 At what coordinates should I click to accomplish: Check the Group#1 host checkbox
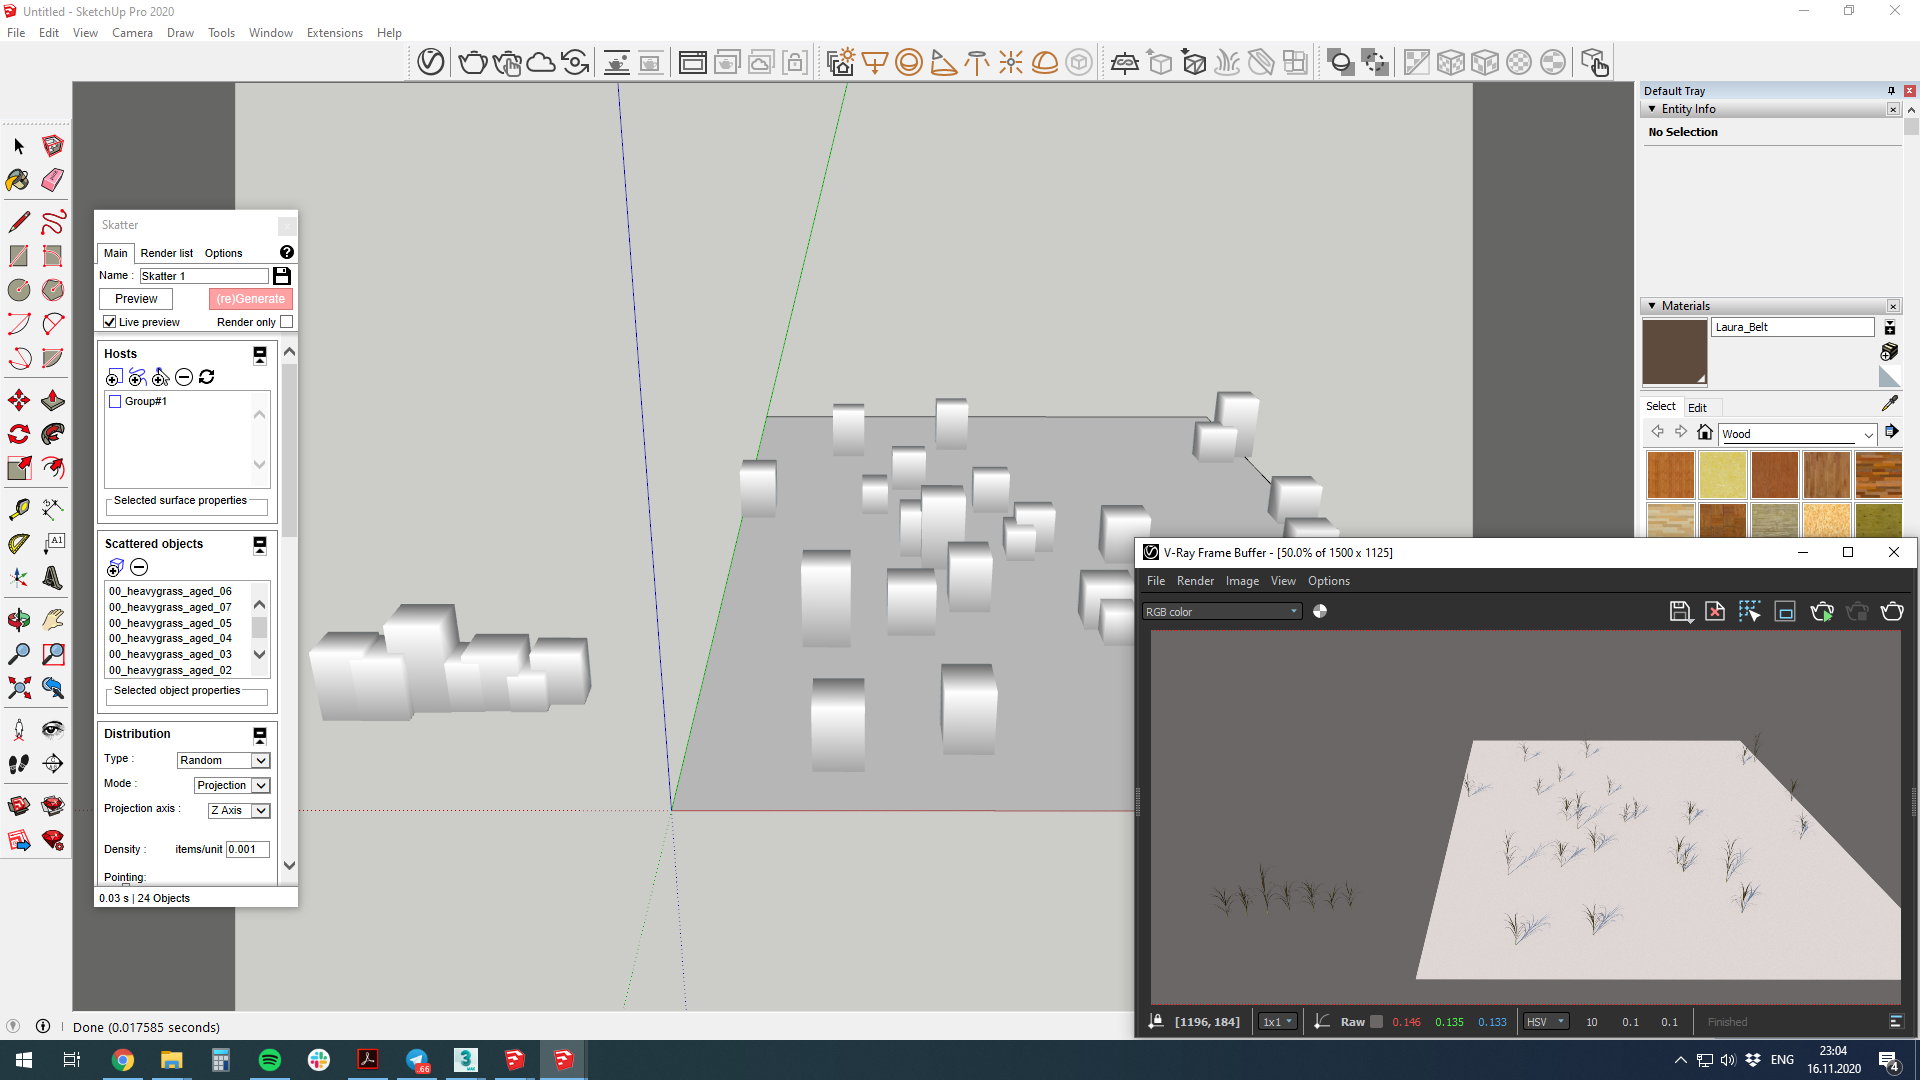(x=115, y=402)
